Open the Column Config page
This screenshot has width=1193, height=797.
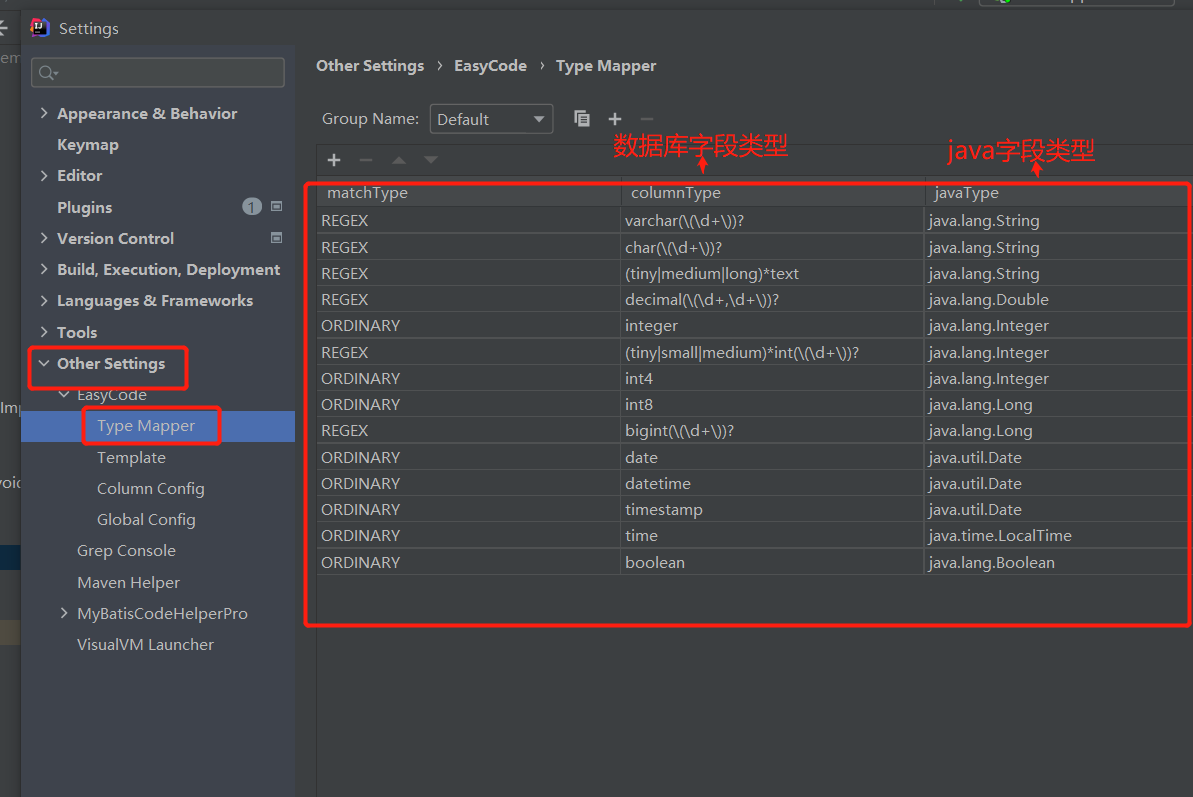151,488
